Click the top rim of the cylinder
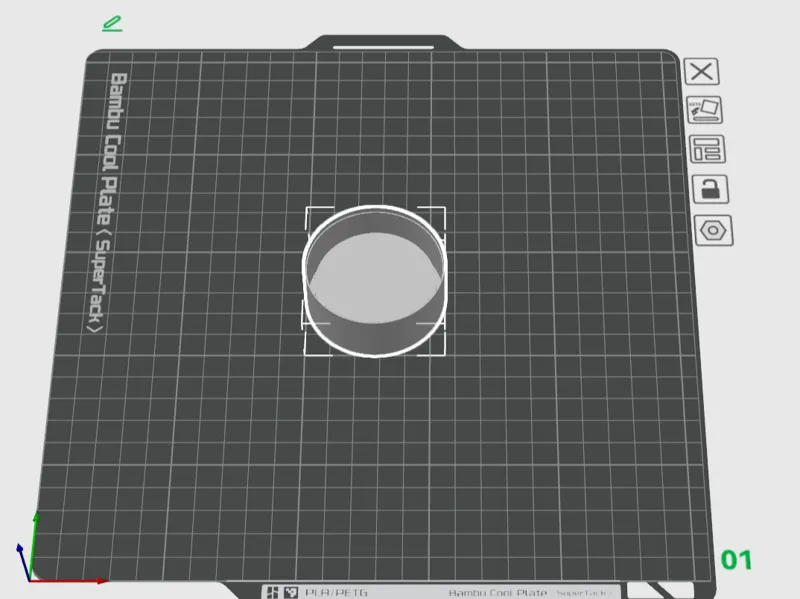 pyautogui.click(x=374, y=209)
